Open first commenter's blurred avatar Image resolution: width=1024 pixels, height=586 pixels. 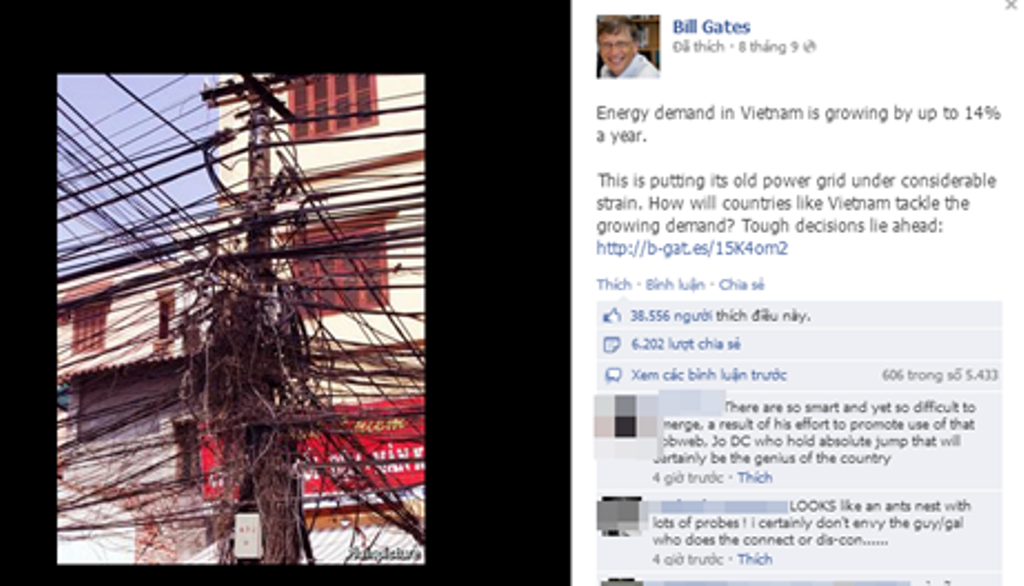point(626,425)
